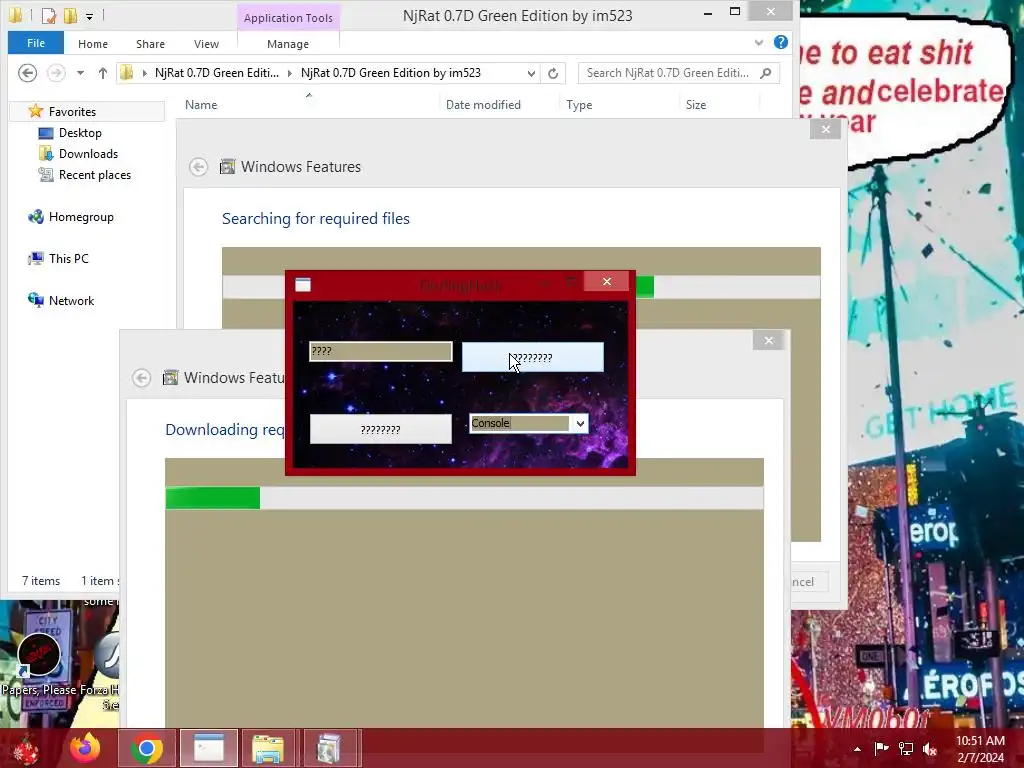Click the folder icon in the address bar
The image size is (1024, 768).
pos(127,73)
